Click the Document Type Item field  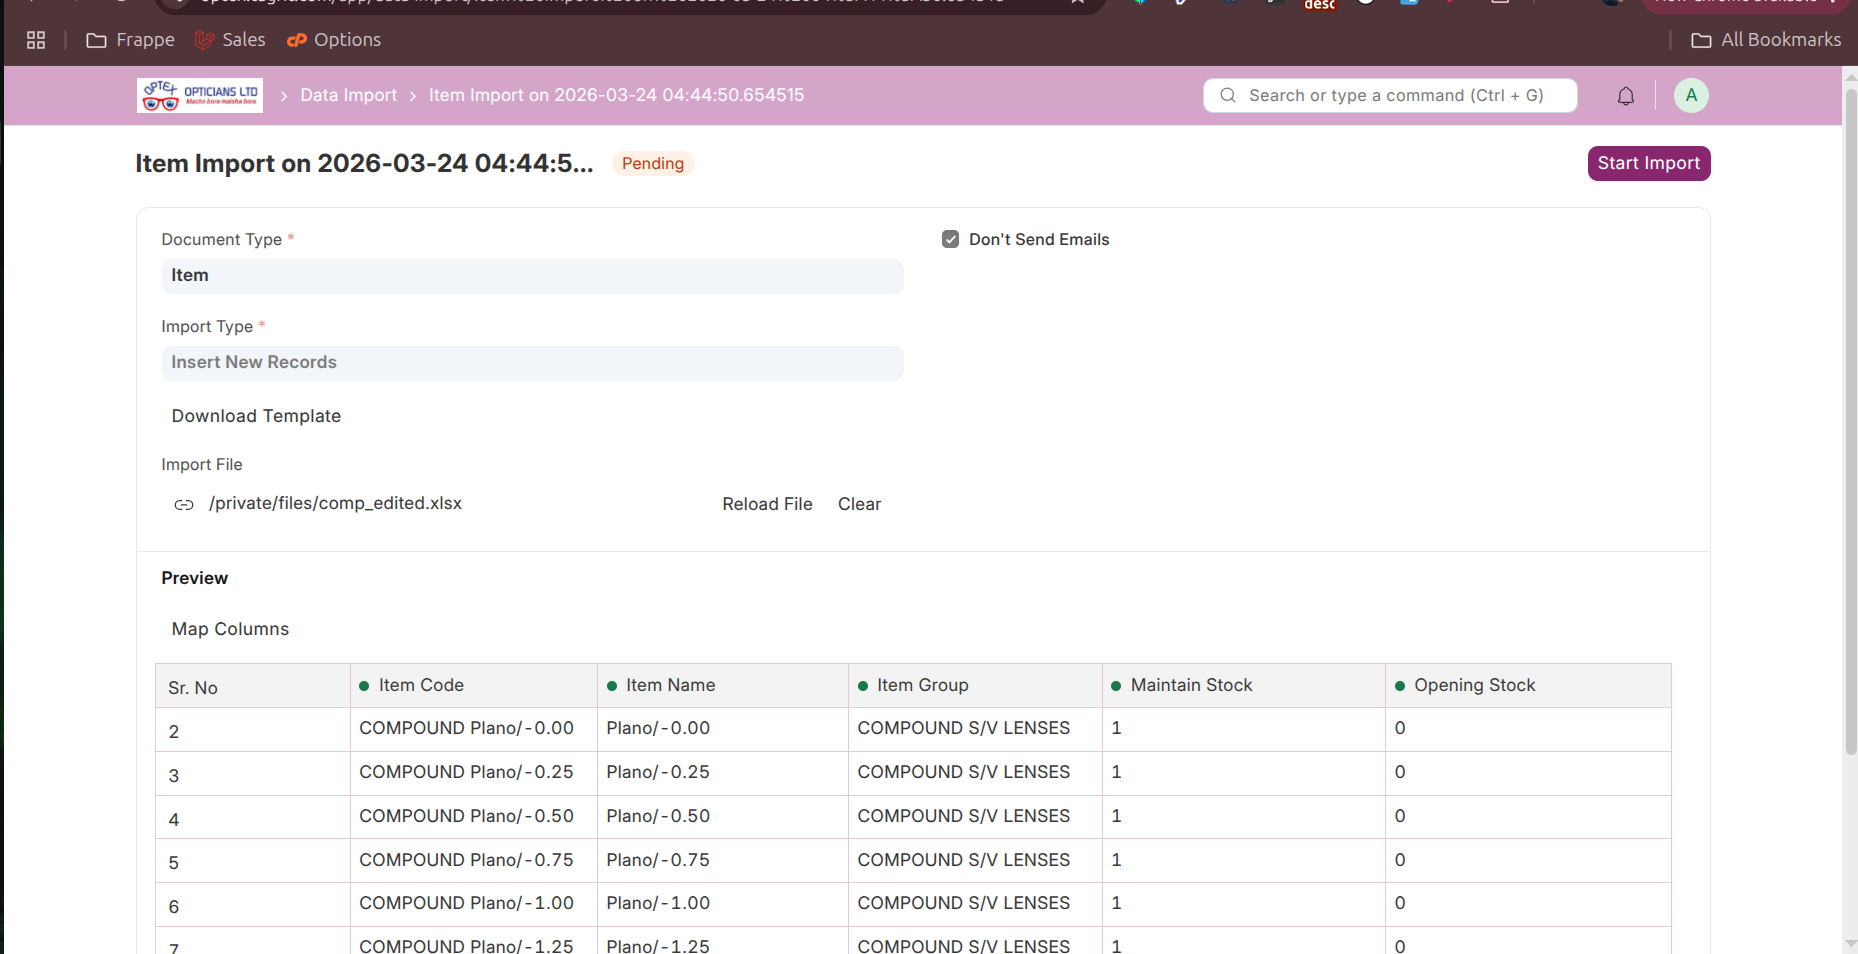point(532,276)
